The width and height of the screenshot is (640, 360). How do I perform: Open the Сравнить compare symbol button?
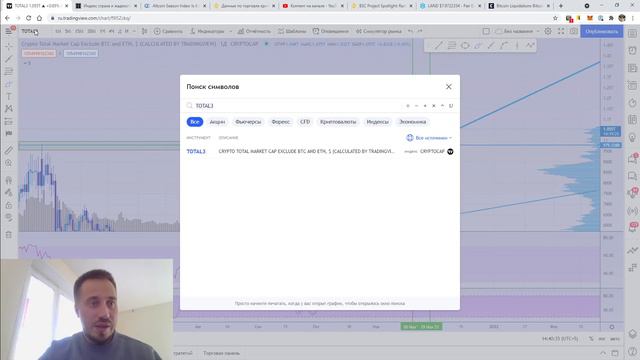[x=168, y=31]
